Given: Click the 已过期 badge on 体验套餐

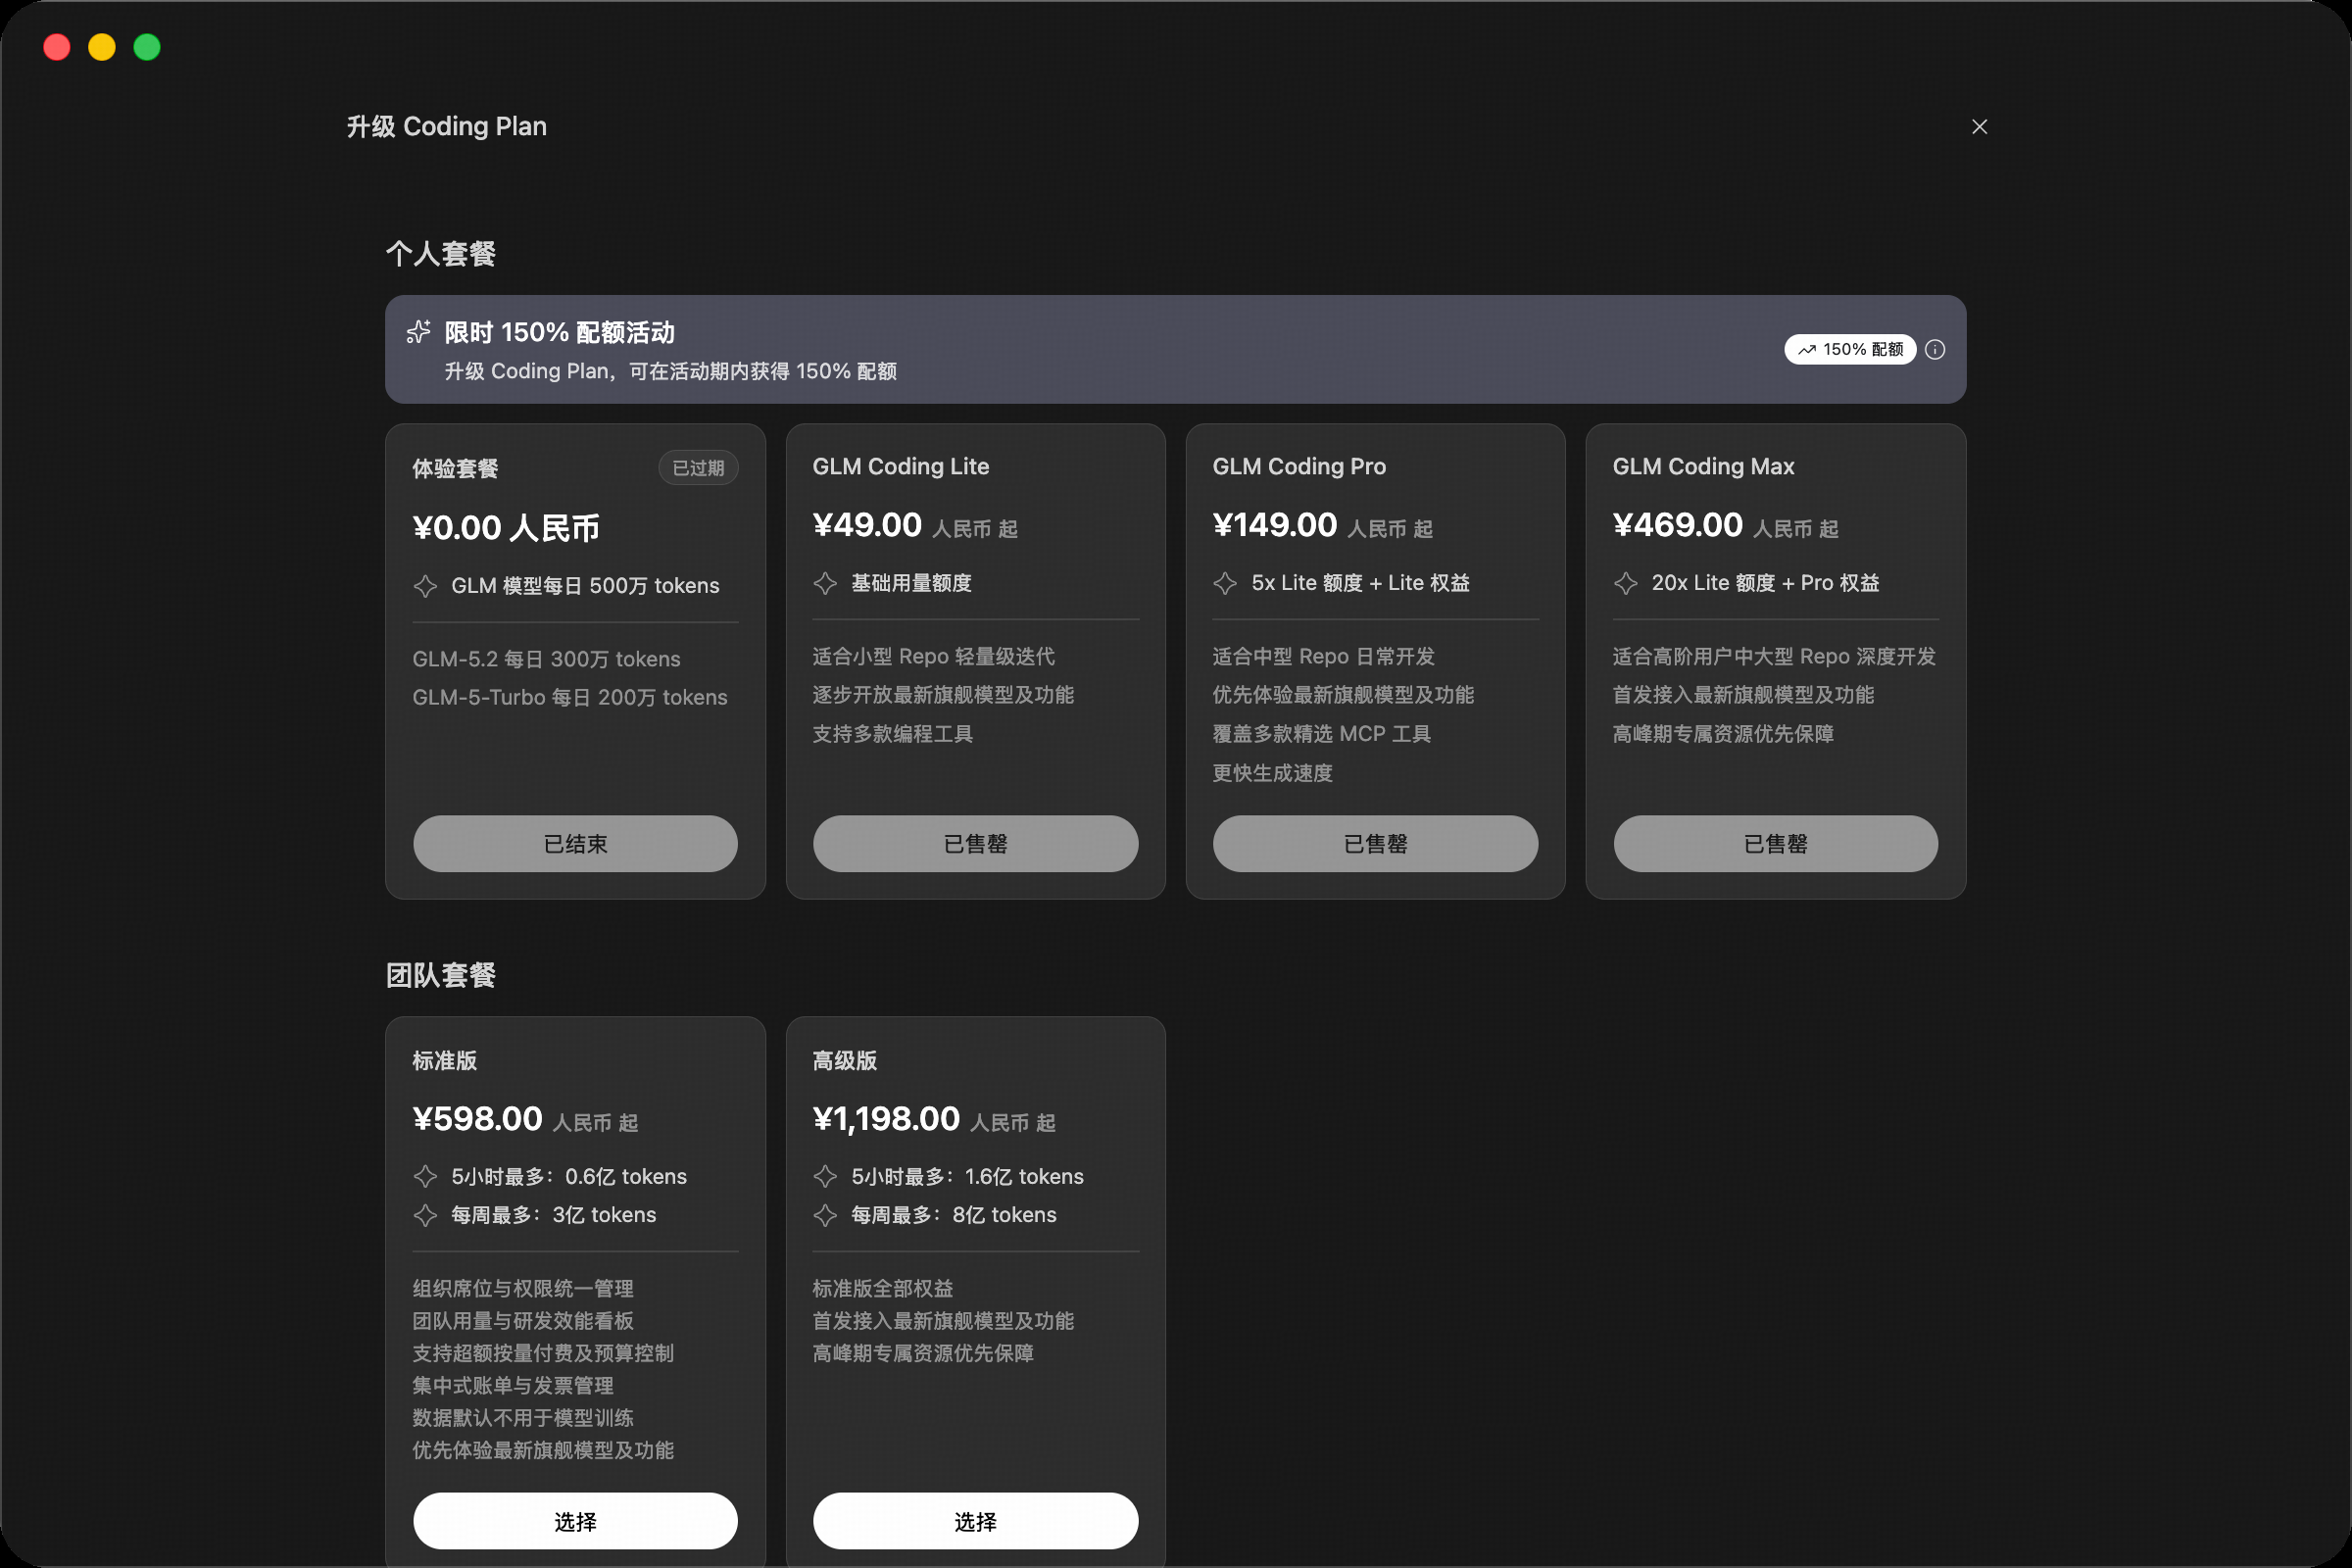Looking at the screenshot, I should point(698,468).
